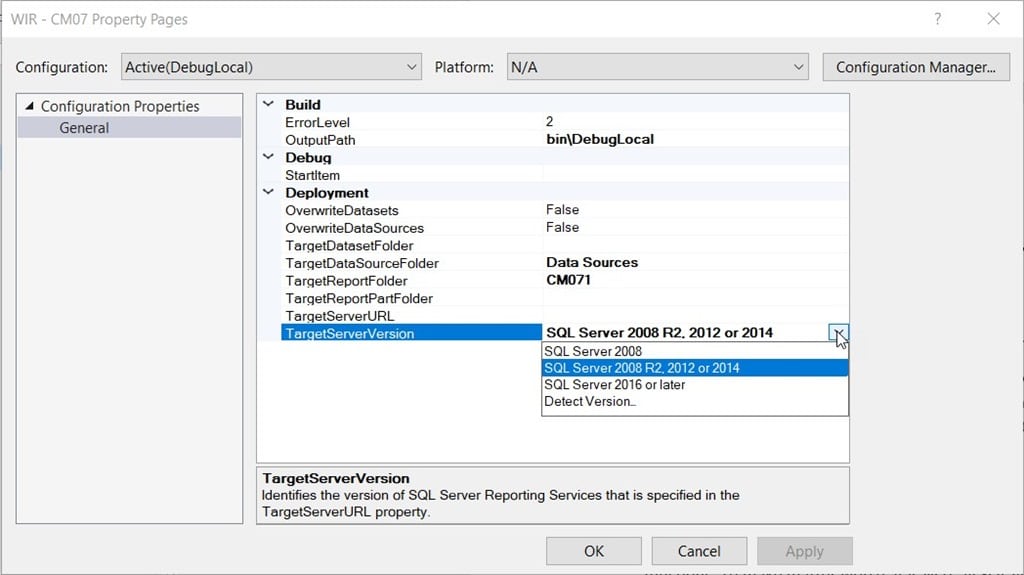Image resolution: width=1024 pixels, height=575 pixels.
Task: Select the TargetReportPartFolder property
Action: pos(359,299)
